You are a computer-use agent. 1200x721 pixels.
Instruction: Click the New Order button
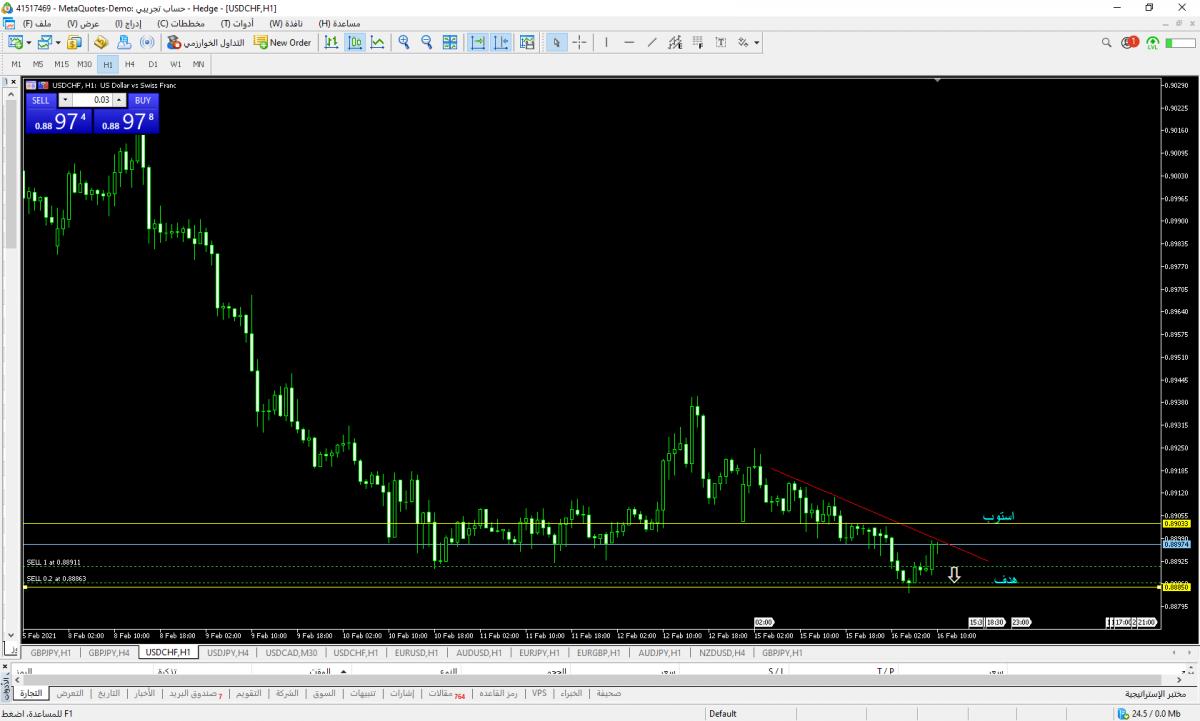[x=283, y=42]
